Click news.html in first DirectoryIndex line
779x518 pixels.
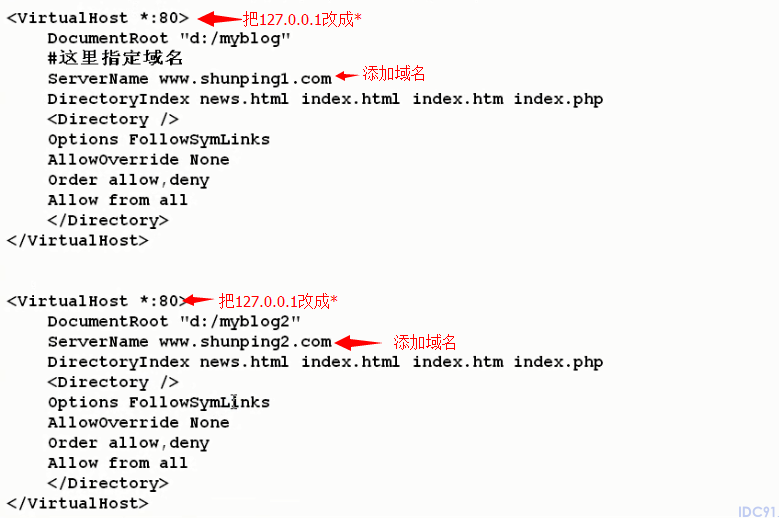(x=244, y=99)
